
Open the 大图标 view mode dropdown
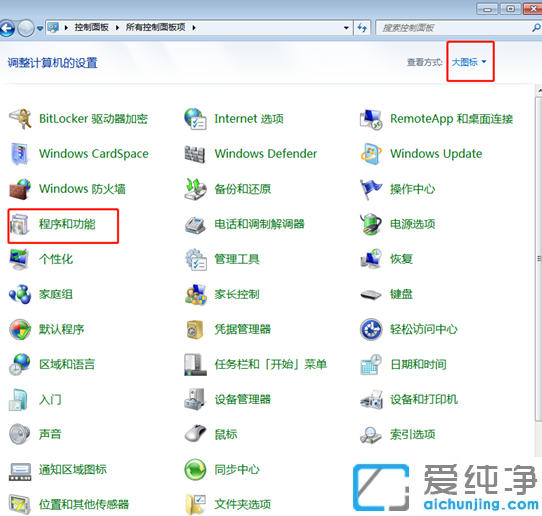(469, 62)
